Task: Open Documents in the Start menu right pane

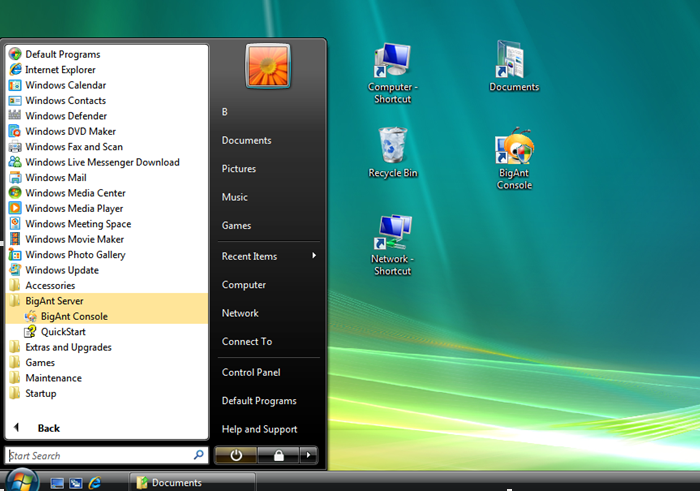Action: (269, 140)
